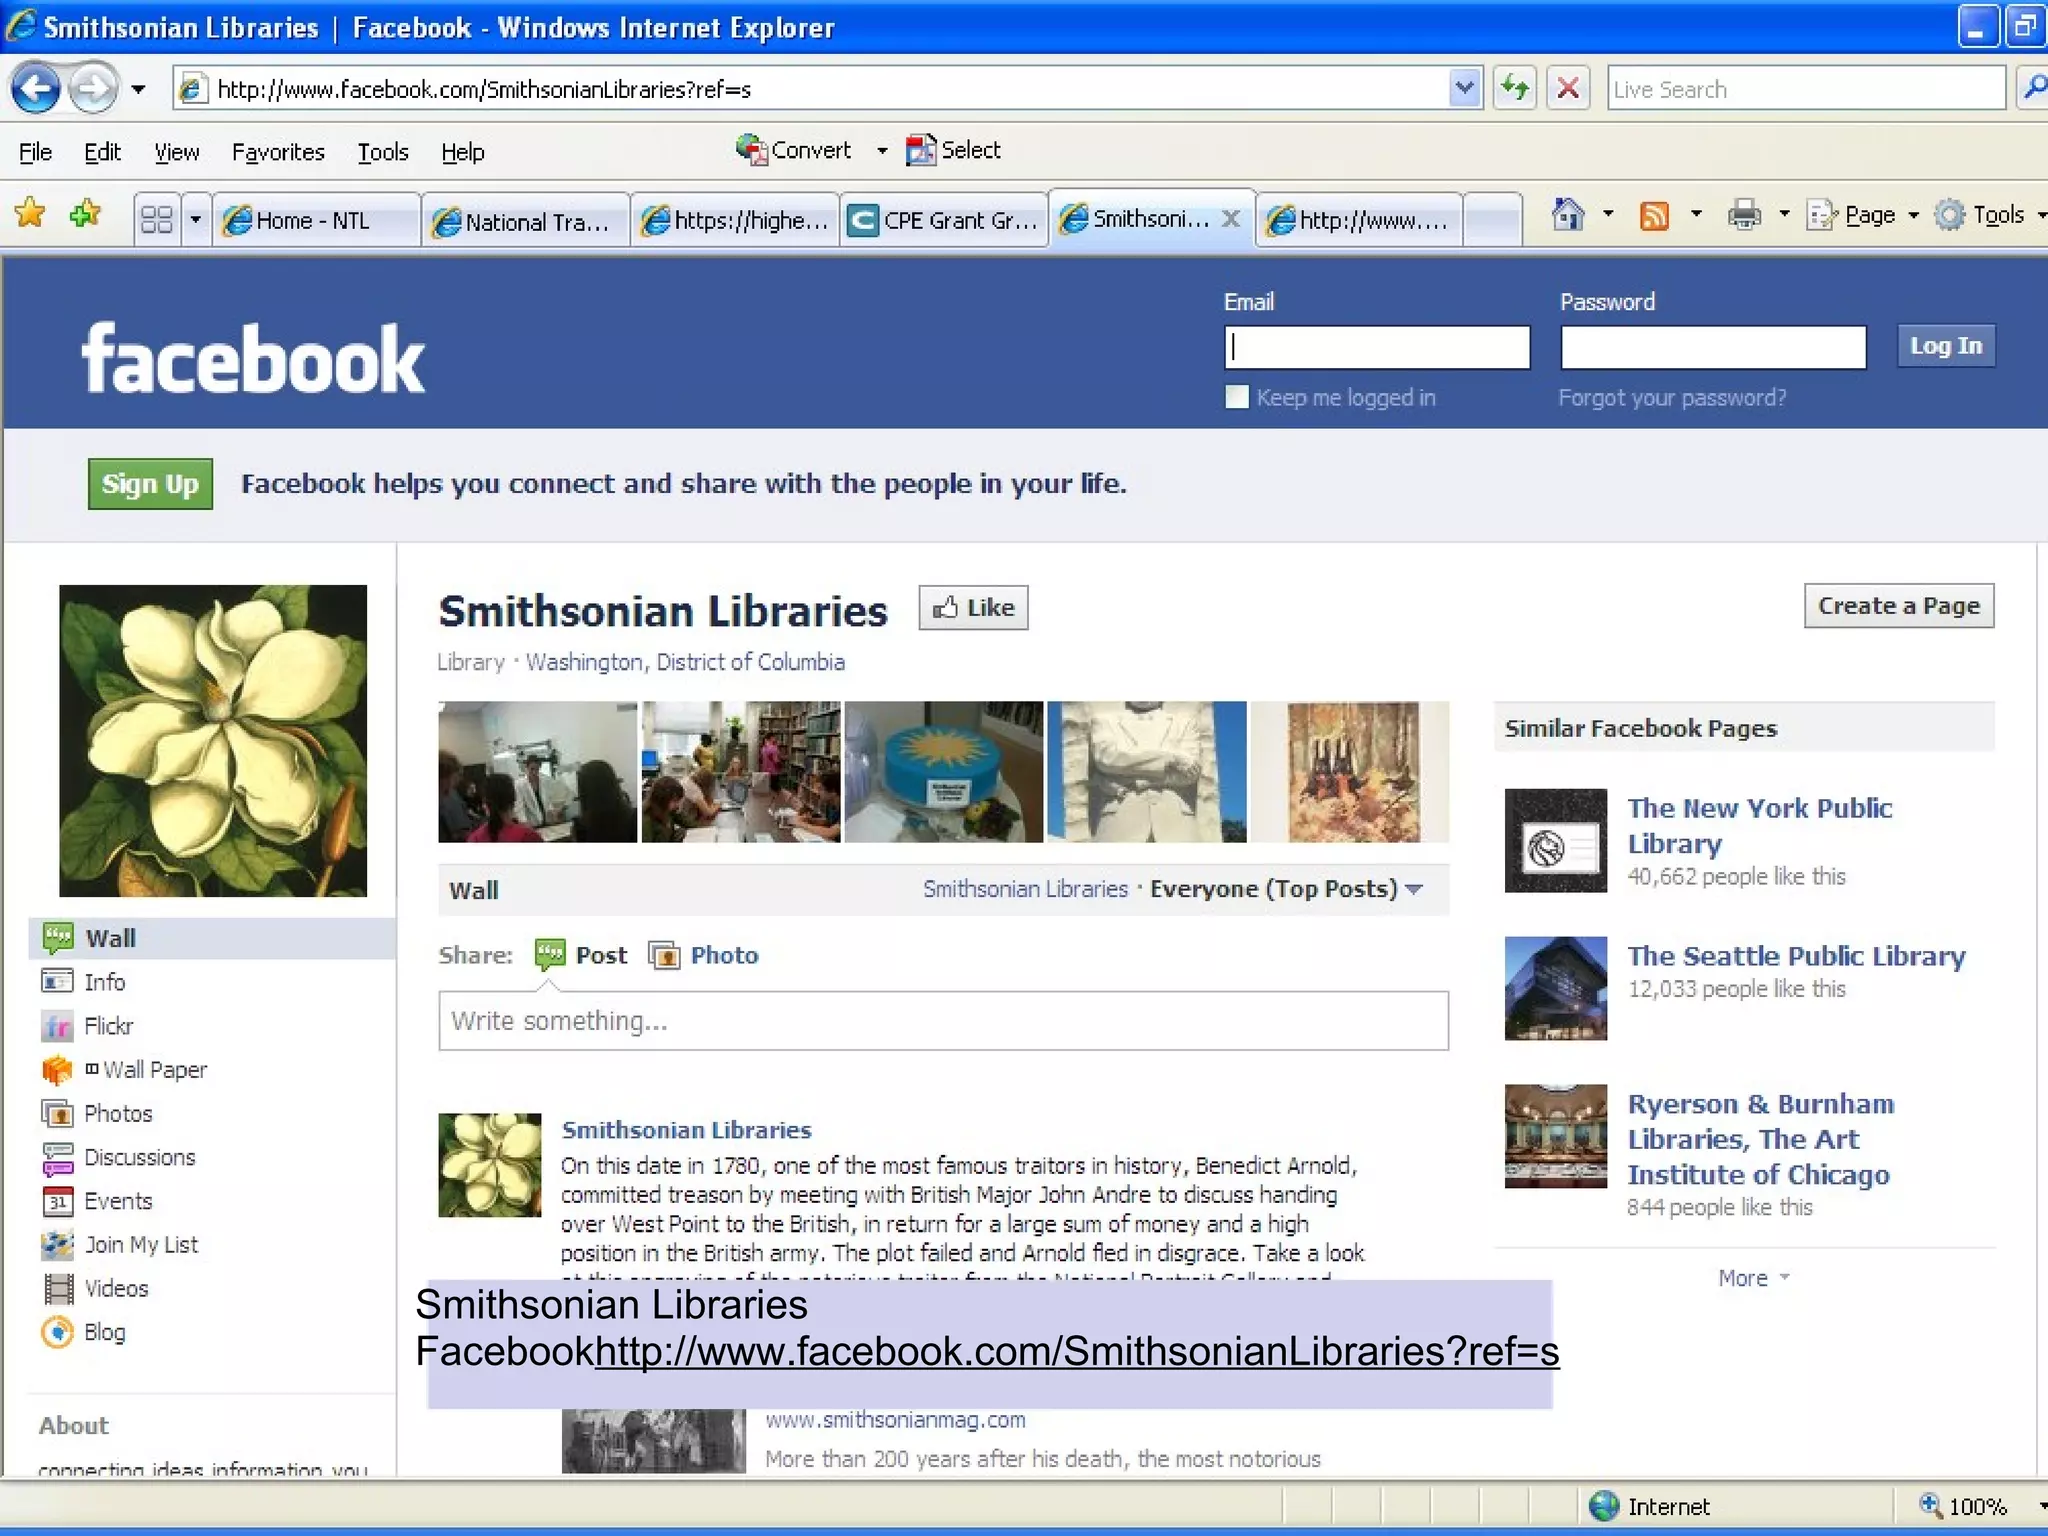
Task: Click the Live Search input box
Action: (1805, 89)
